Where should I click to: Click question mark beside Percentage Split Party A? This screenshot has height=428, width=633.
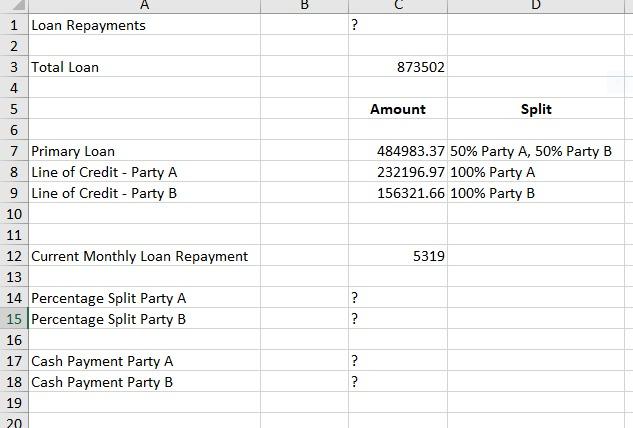[354, 298]
